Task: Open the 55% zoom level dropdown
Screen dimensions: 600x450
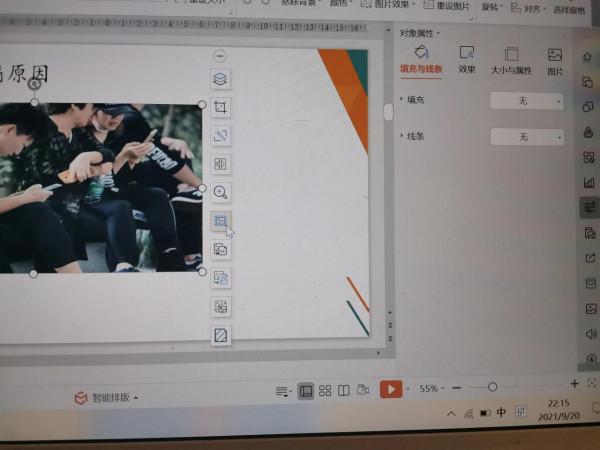Action: click(432, 389)
